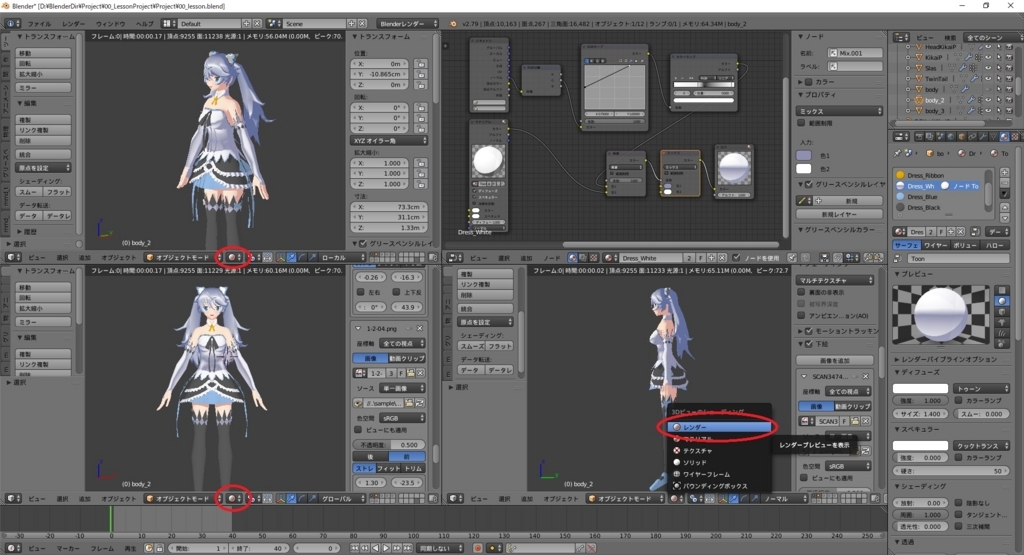Screen dimensions: 1024x555
Task: Open the Blenderレンダー engine dropdown
Action: coord(408,24)
